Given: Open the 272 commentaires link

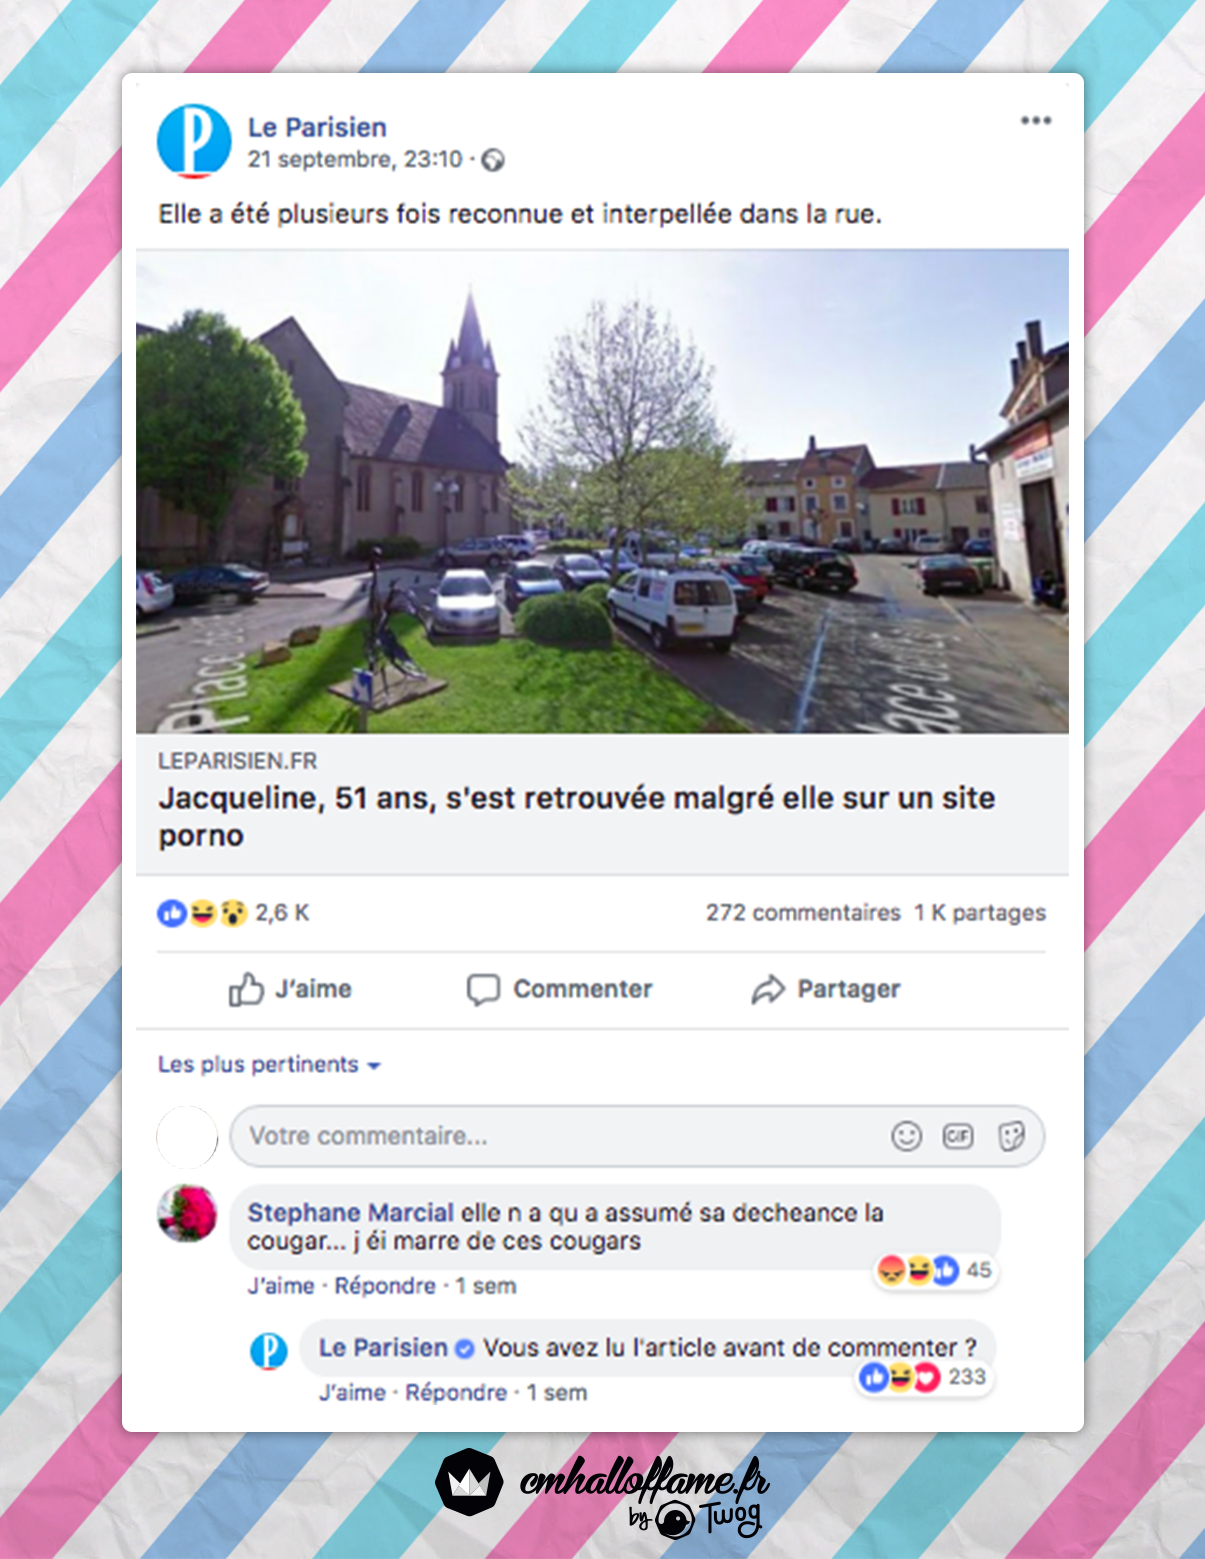Looking at the screenshot, I should pos(803,912).
